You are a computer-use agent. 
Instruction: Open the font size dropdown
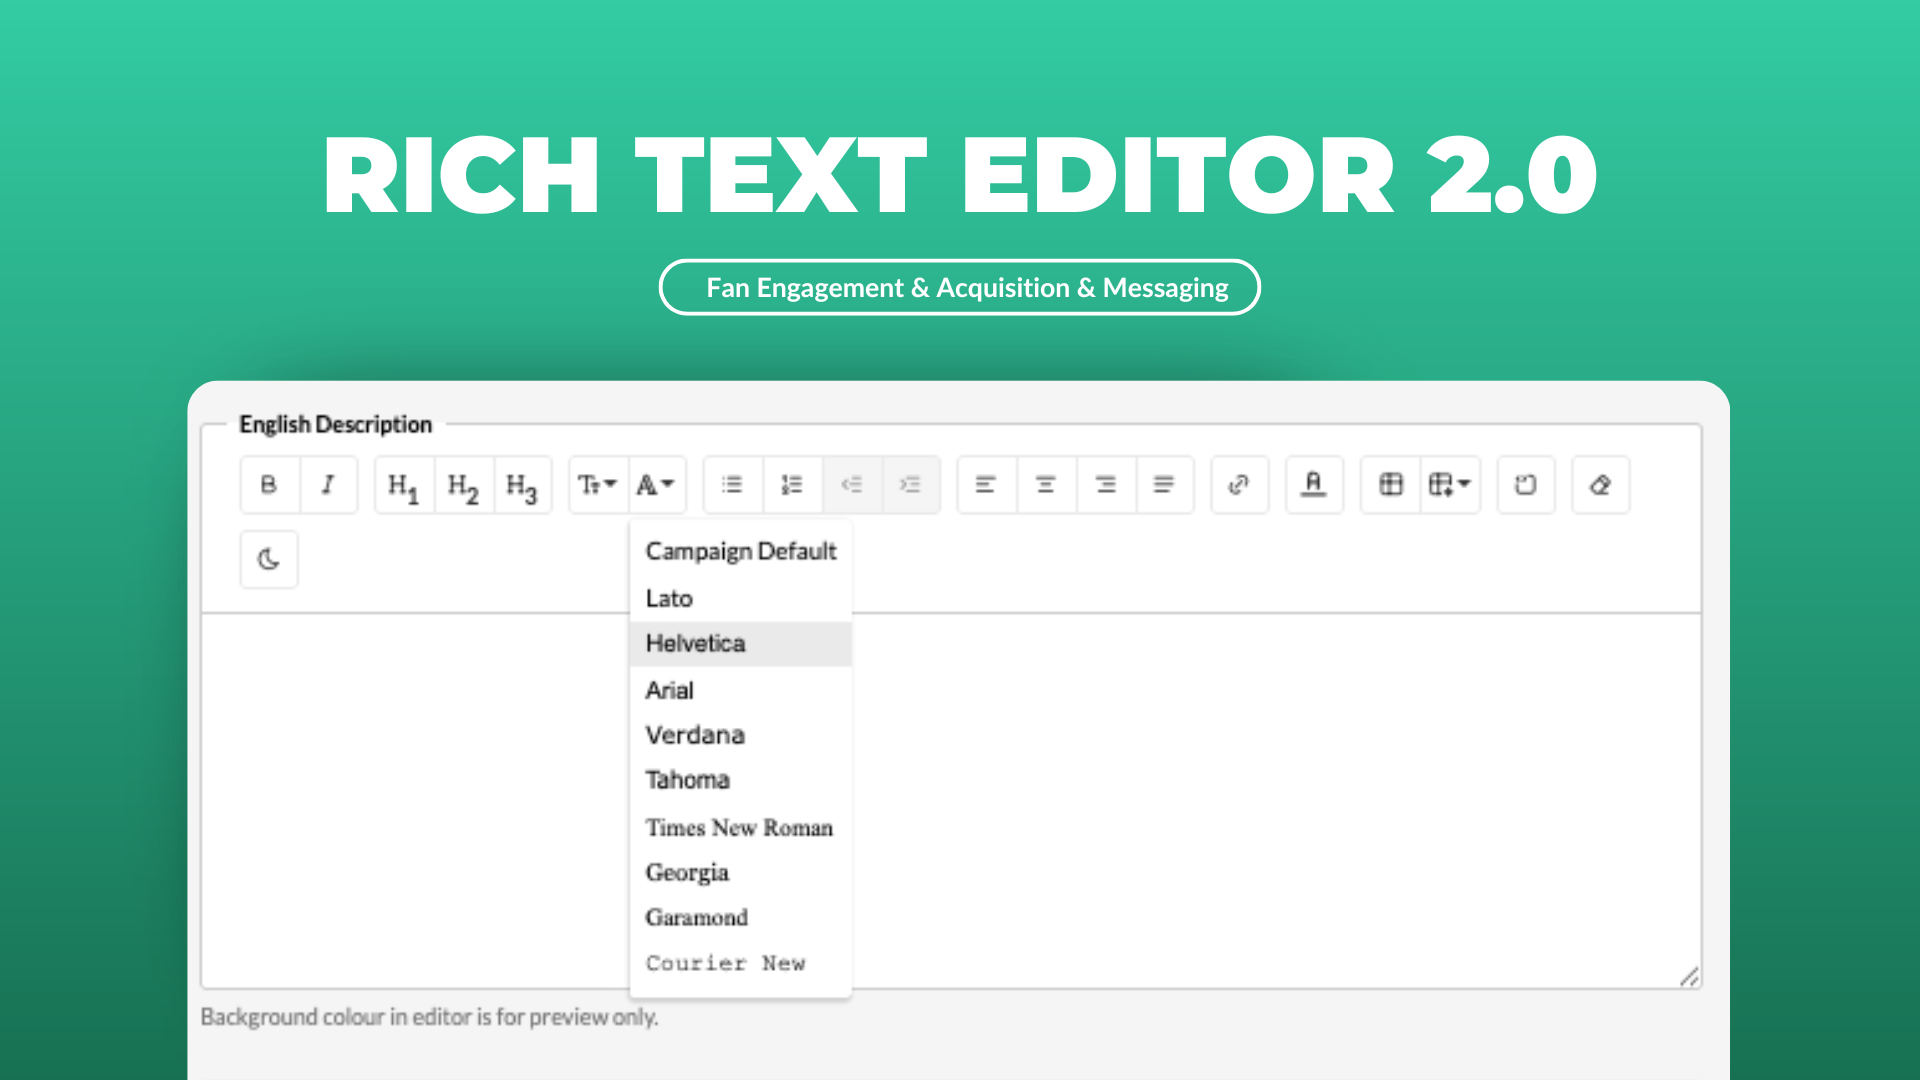click(596, 484)
